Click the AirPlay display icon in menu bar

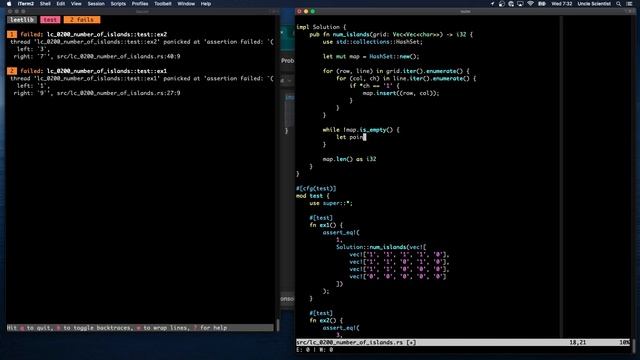(x=520, y=4)
